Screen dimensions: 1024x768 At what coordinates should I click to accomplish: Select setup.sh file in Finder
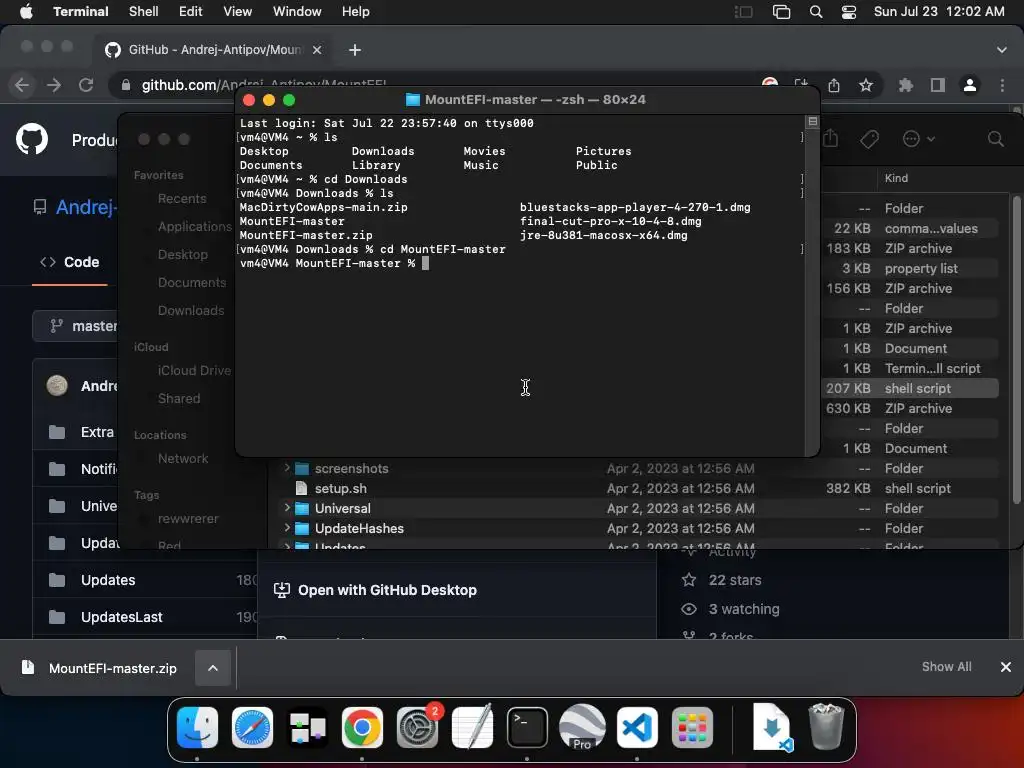(x=340, y=488)
